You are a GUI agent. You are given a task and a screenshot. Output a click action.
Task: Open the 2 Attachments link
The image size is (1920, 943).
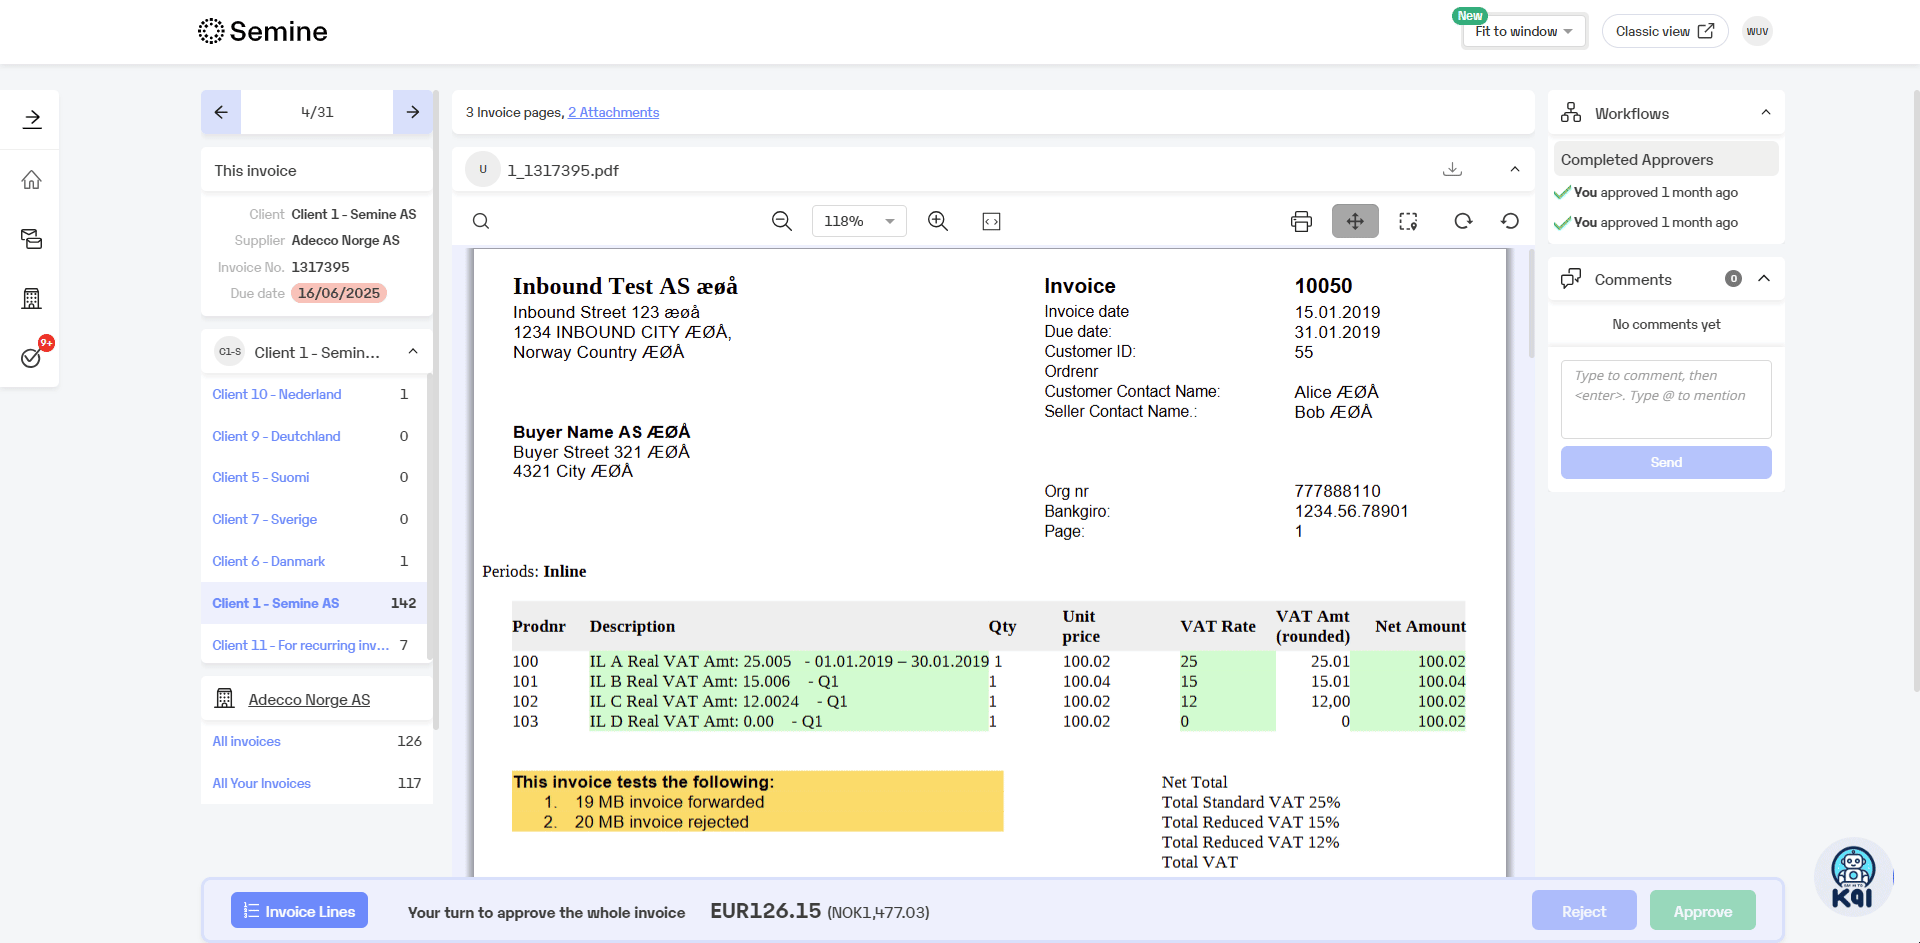[614, 112]
